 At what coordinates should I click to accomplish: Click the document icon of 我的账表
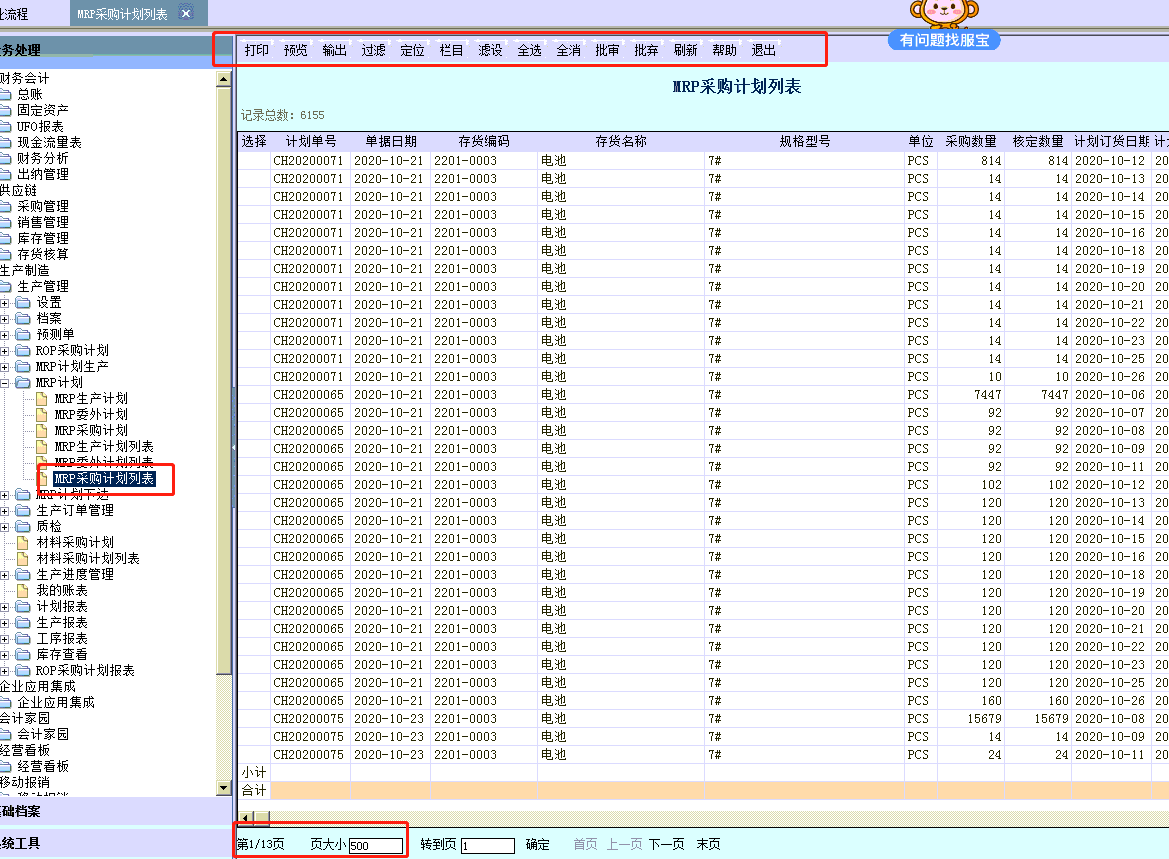[x=23, y=591]
